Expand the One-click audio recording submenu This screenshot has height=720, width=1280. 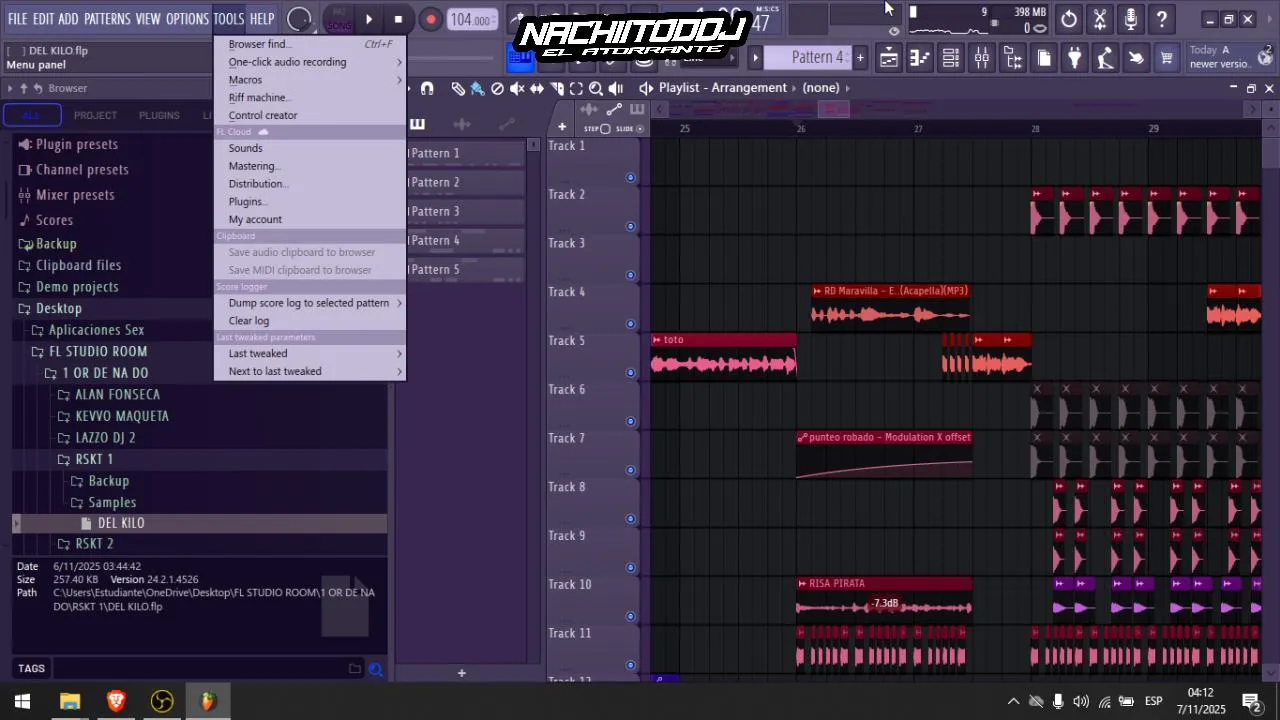point(310,62)
